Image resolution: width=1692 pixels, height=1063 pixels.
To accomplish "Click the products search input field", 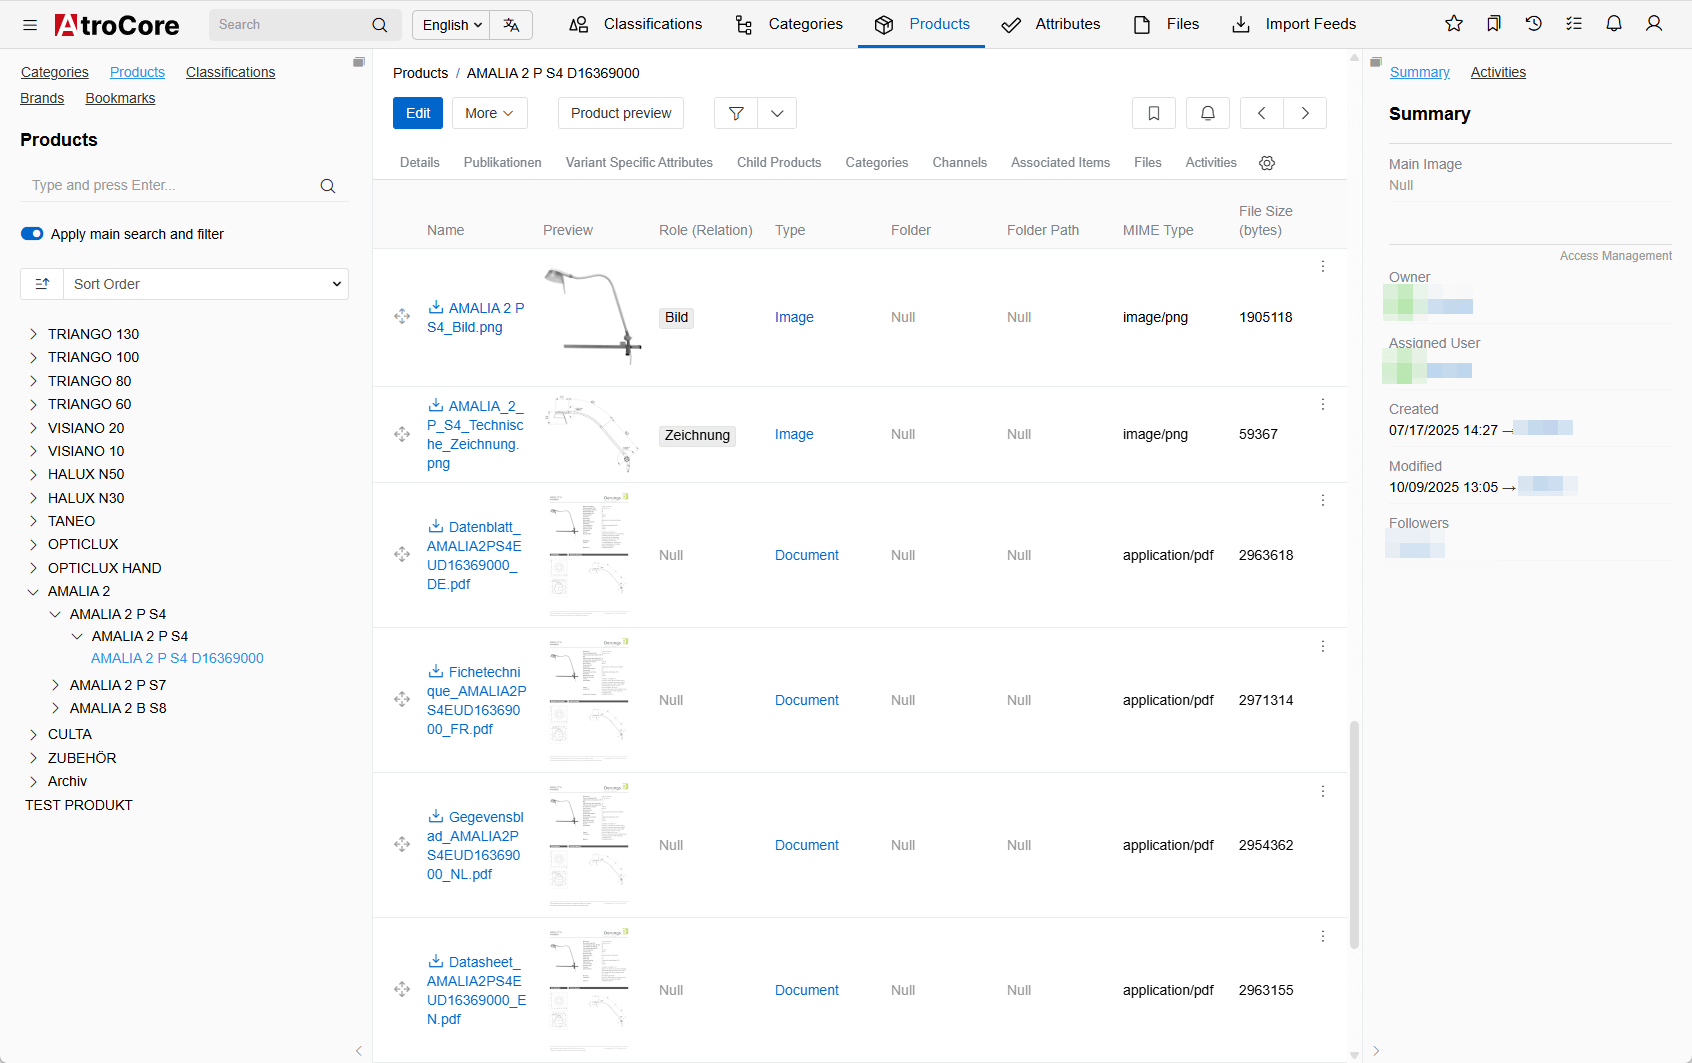I will pos(170,185).
